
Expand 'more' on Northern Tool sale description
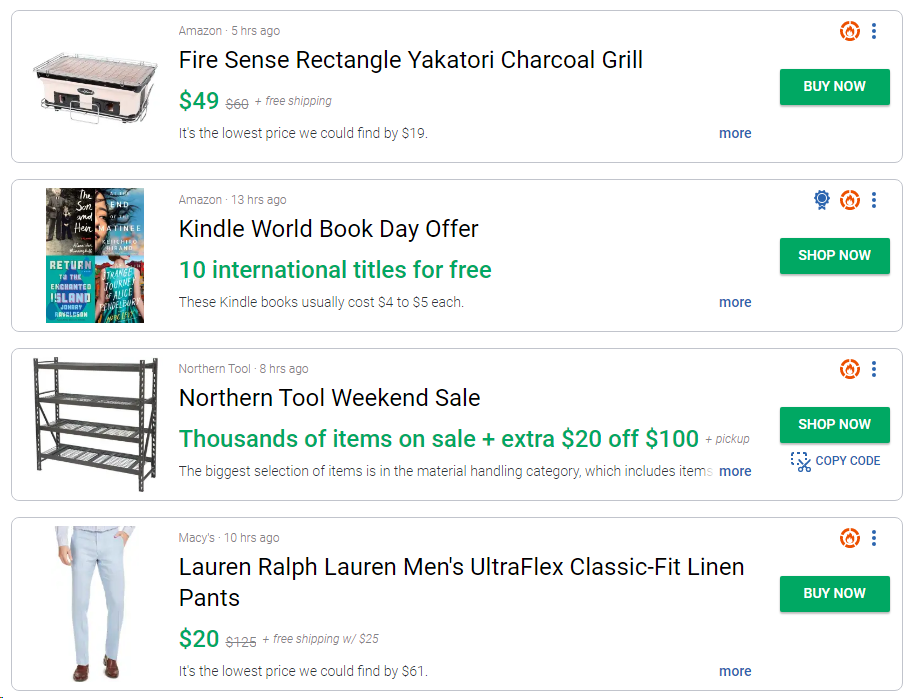[x=735, y=471]
